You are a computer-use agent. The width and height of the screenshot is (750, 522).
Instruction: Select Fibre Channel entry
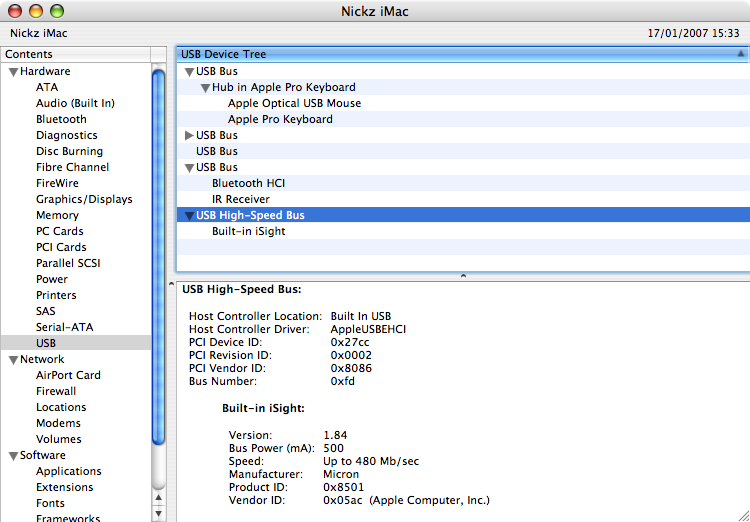[72, 167]
